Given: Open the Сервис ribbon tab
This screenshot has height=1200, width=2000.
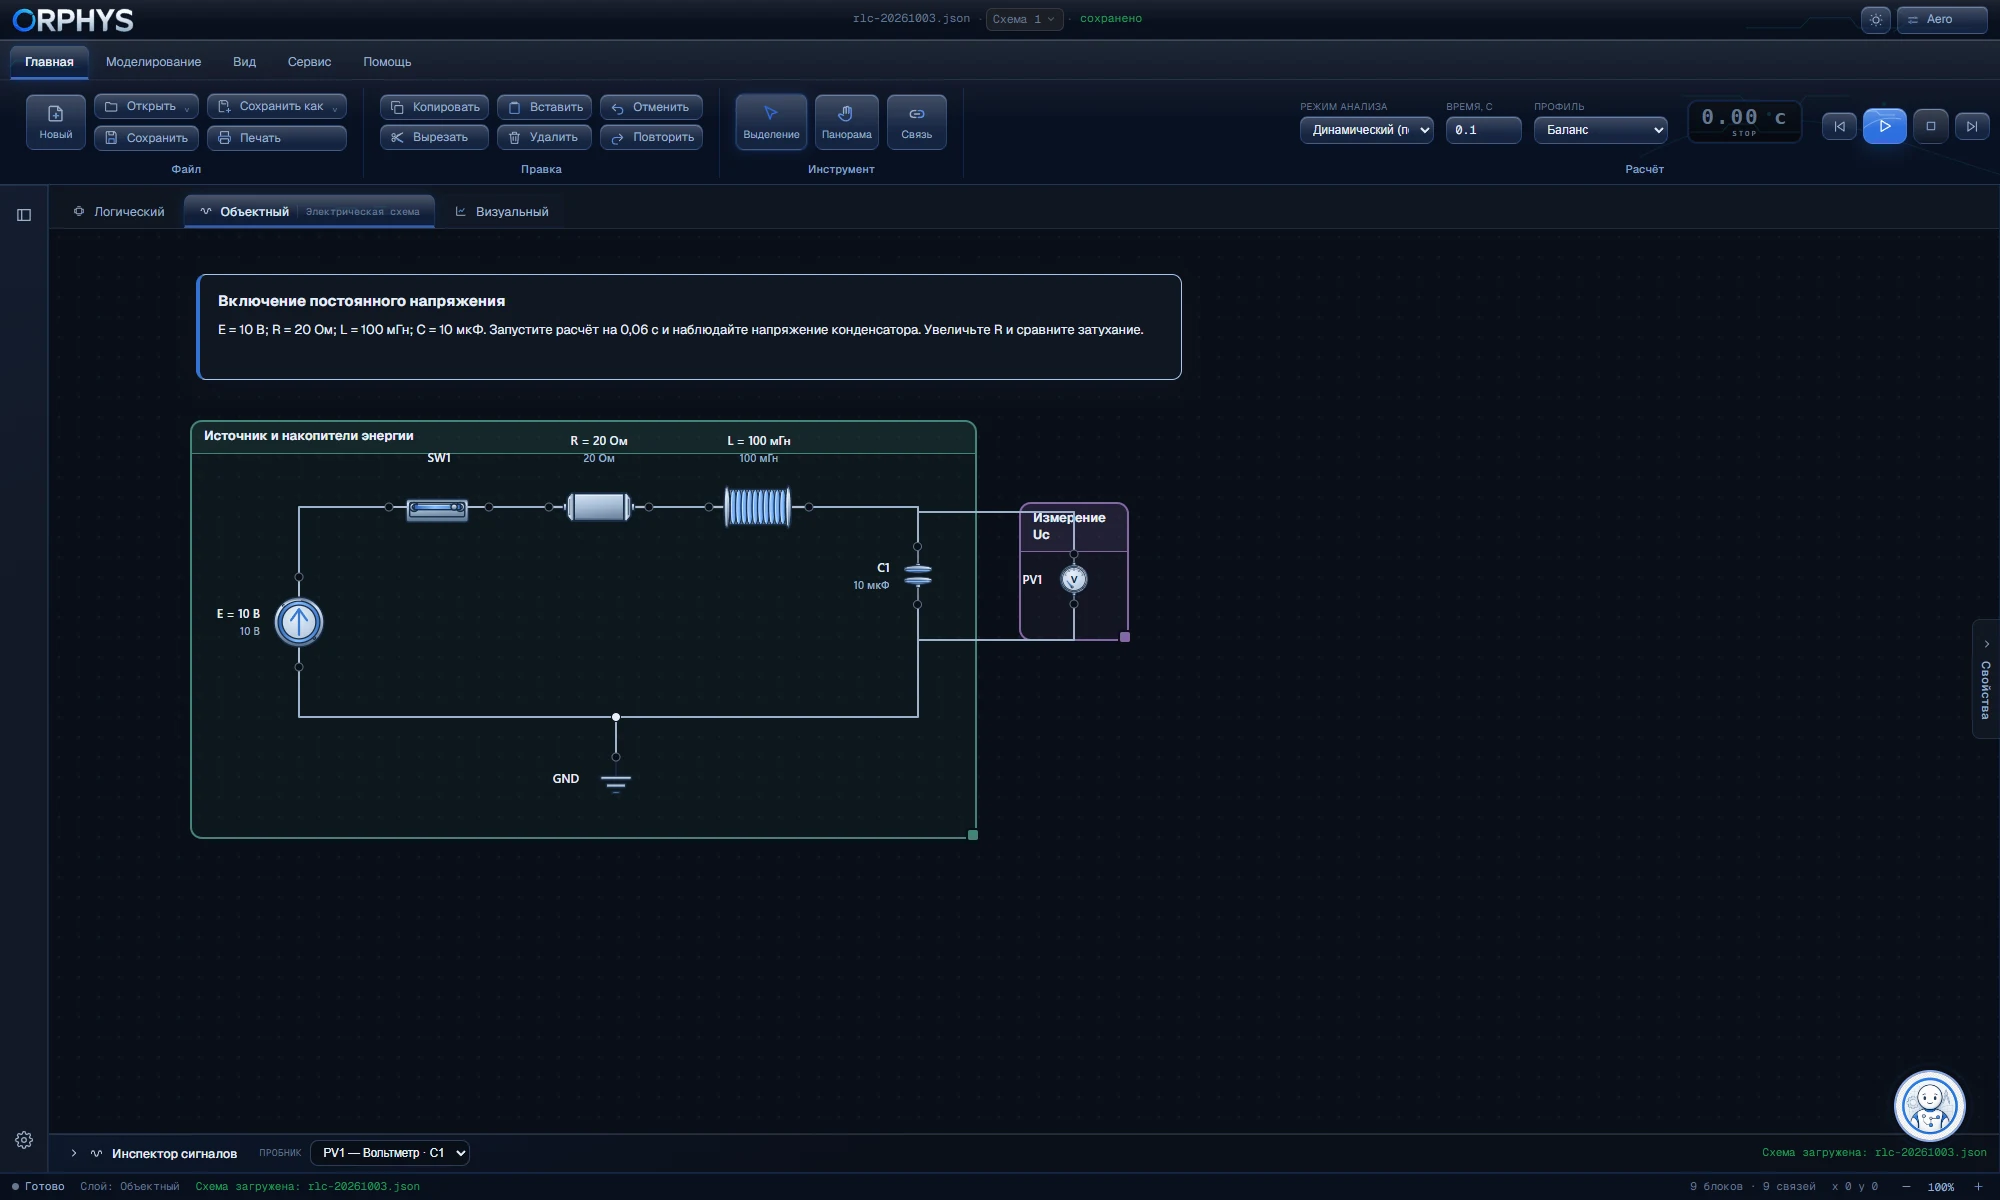Looking at the screenshot, I should coord(309,62).
